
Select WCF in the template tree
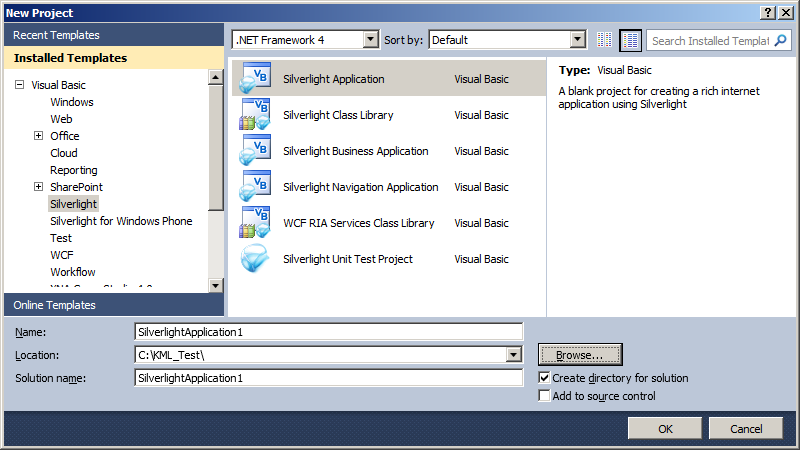pos(62,255)
